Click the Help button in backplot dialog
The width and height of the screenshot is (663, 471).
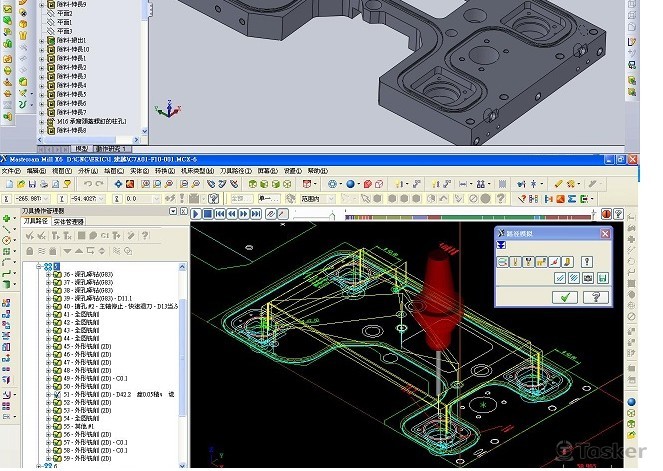pyautogui.click(x=595, y=297)
